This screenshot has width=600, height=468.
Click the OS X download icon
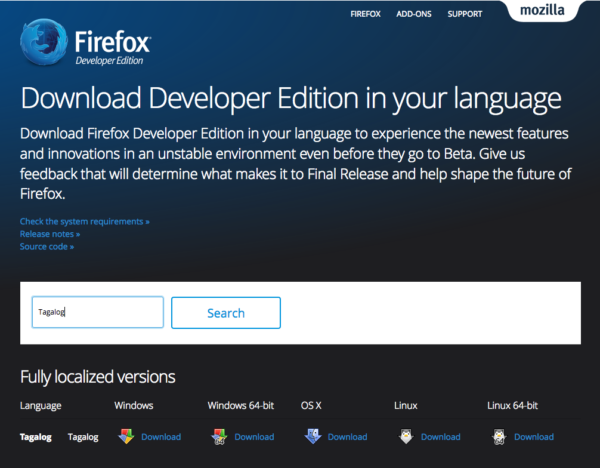point(313,436)
